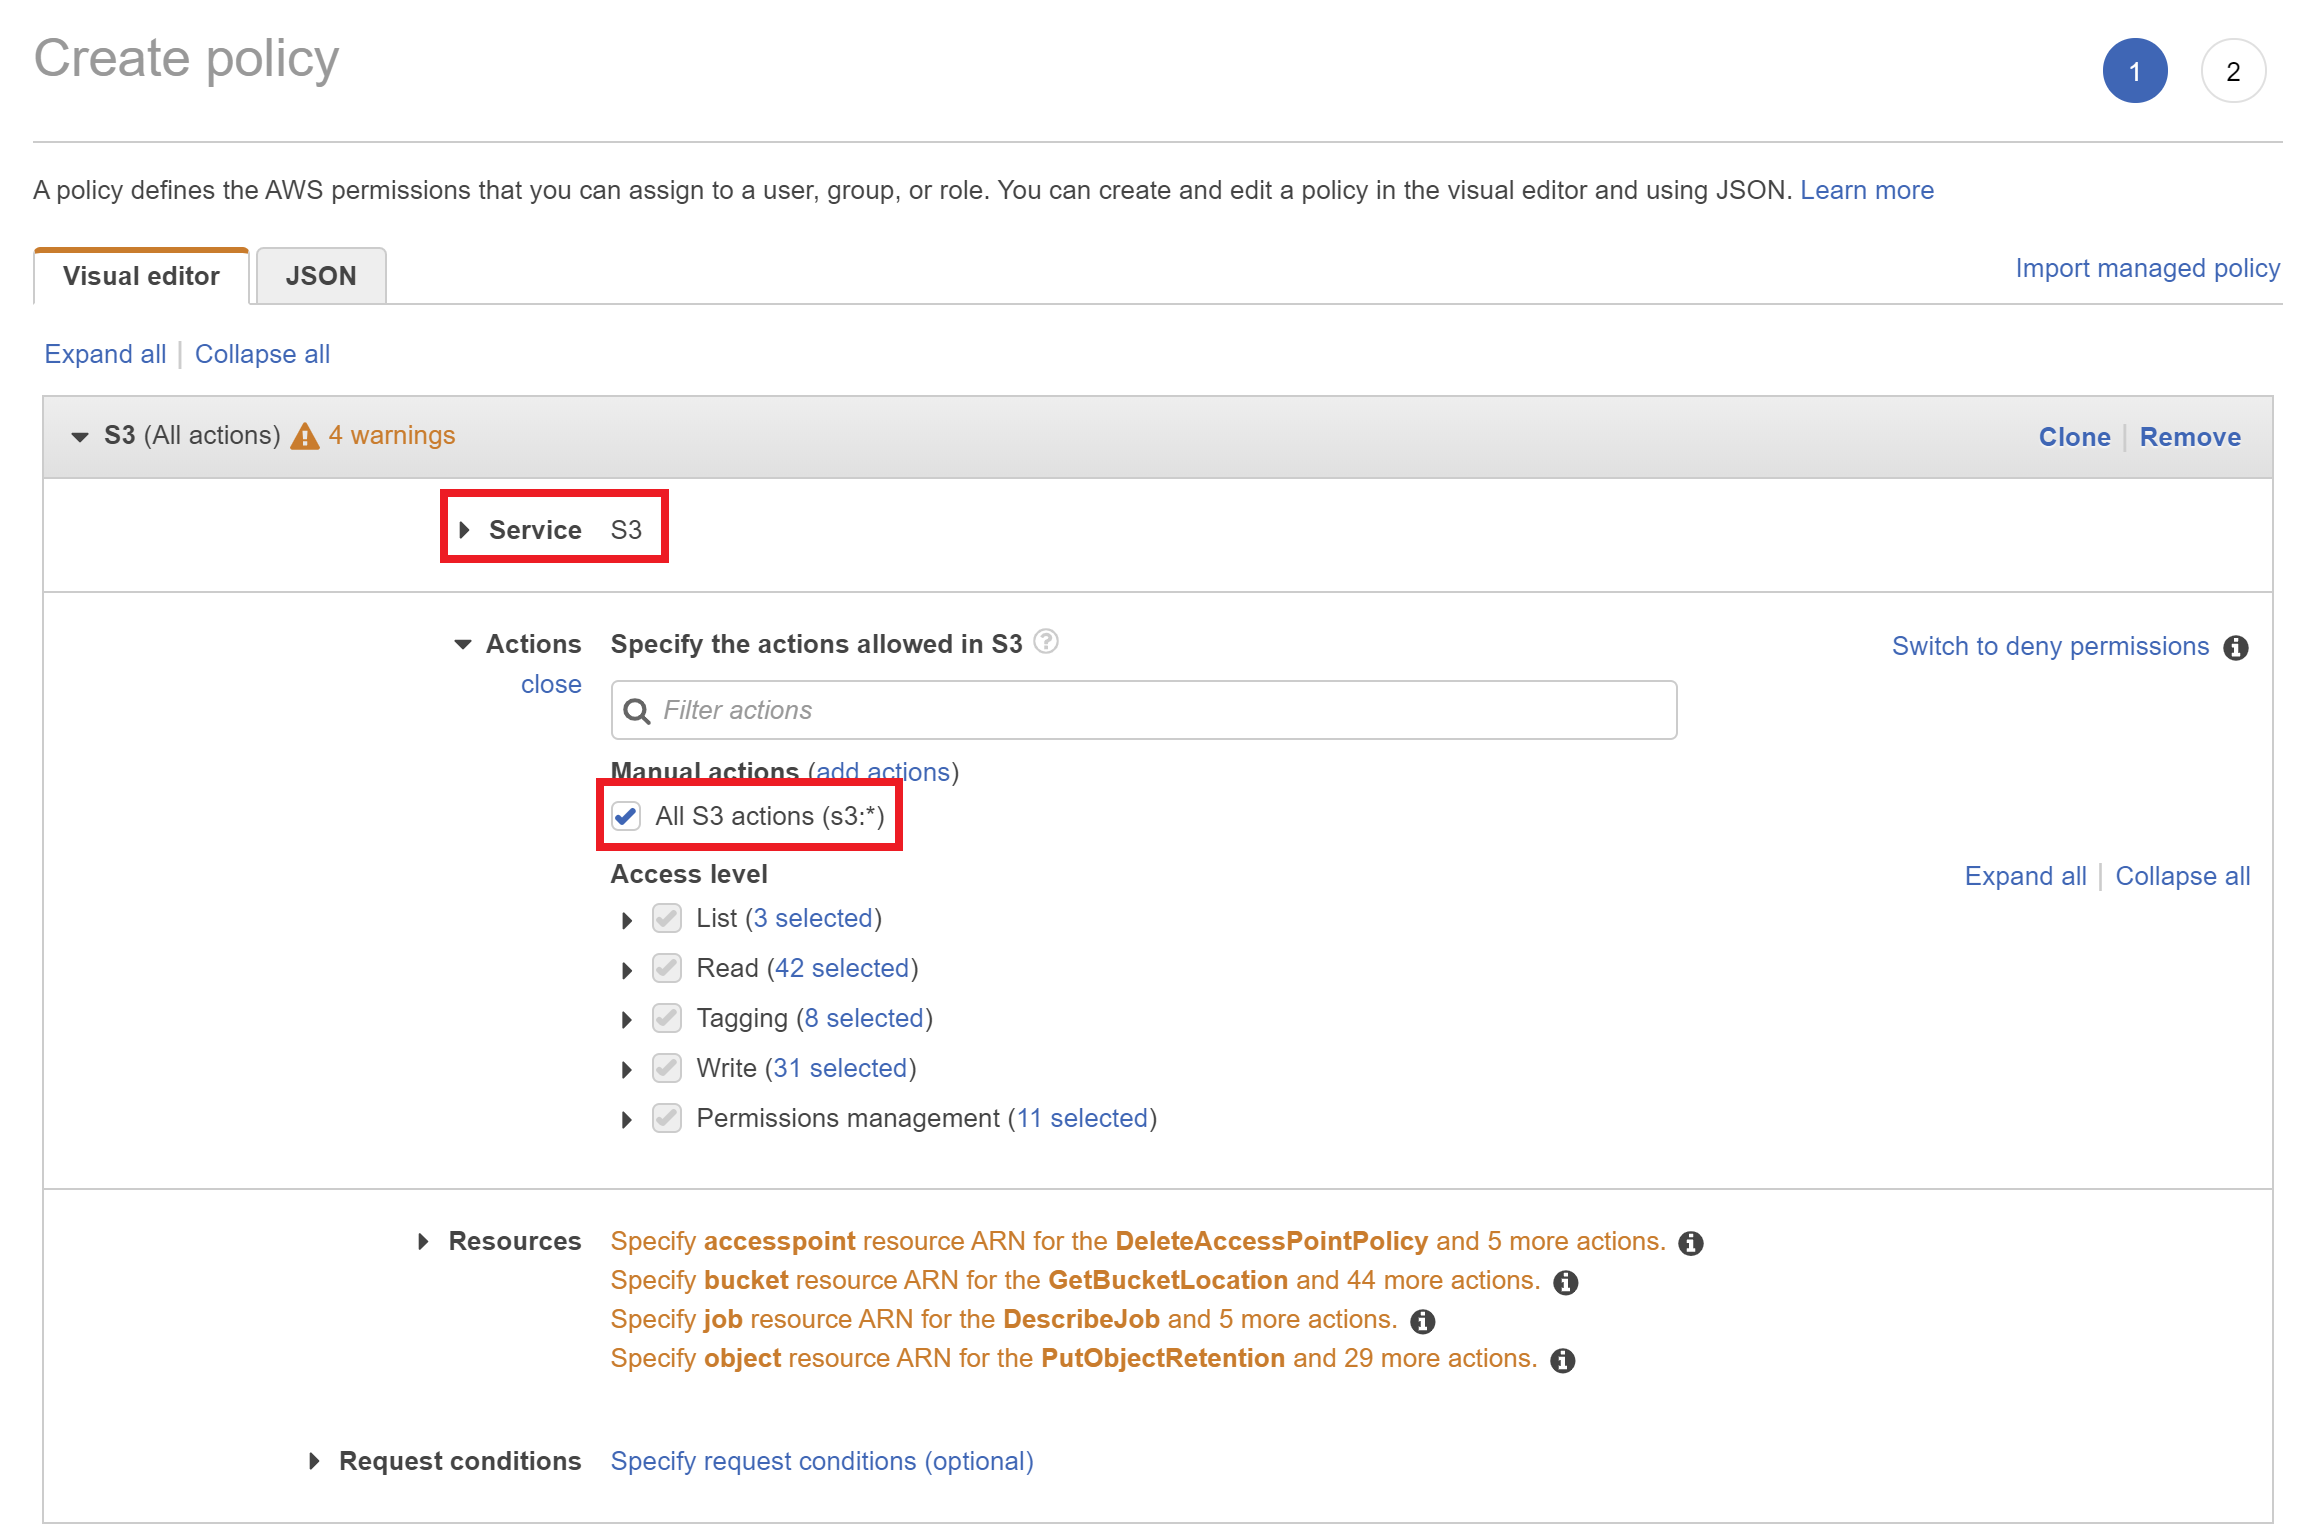Image resolution: width=2322 pixels, height=1531 pixels.
Task: Toggle the Write access level checkbox
Action: (667, 1068)
